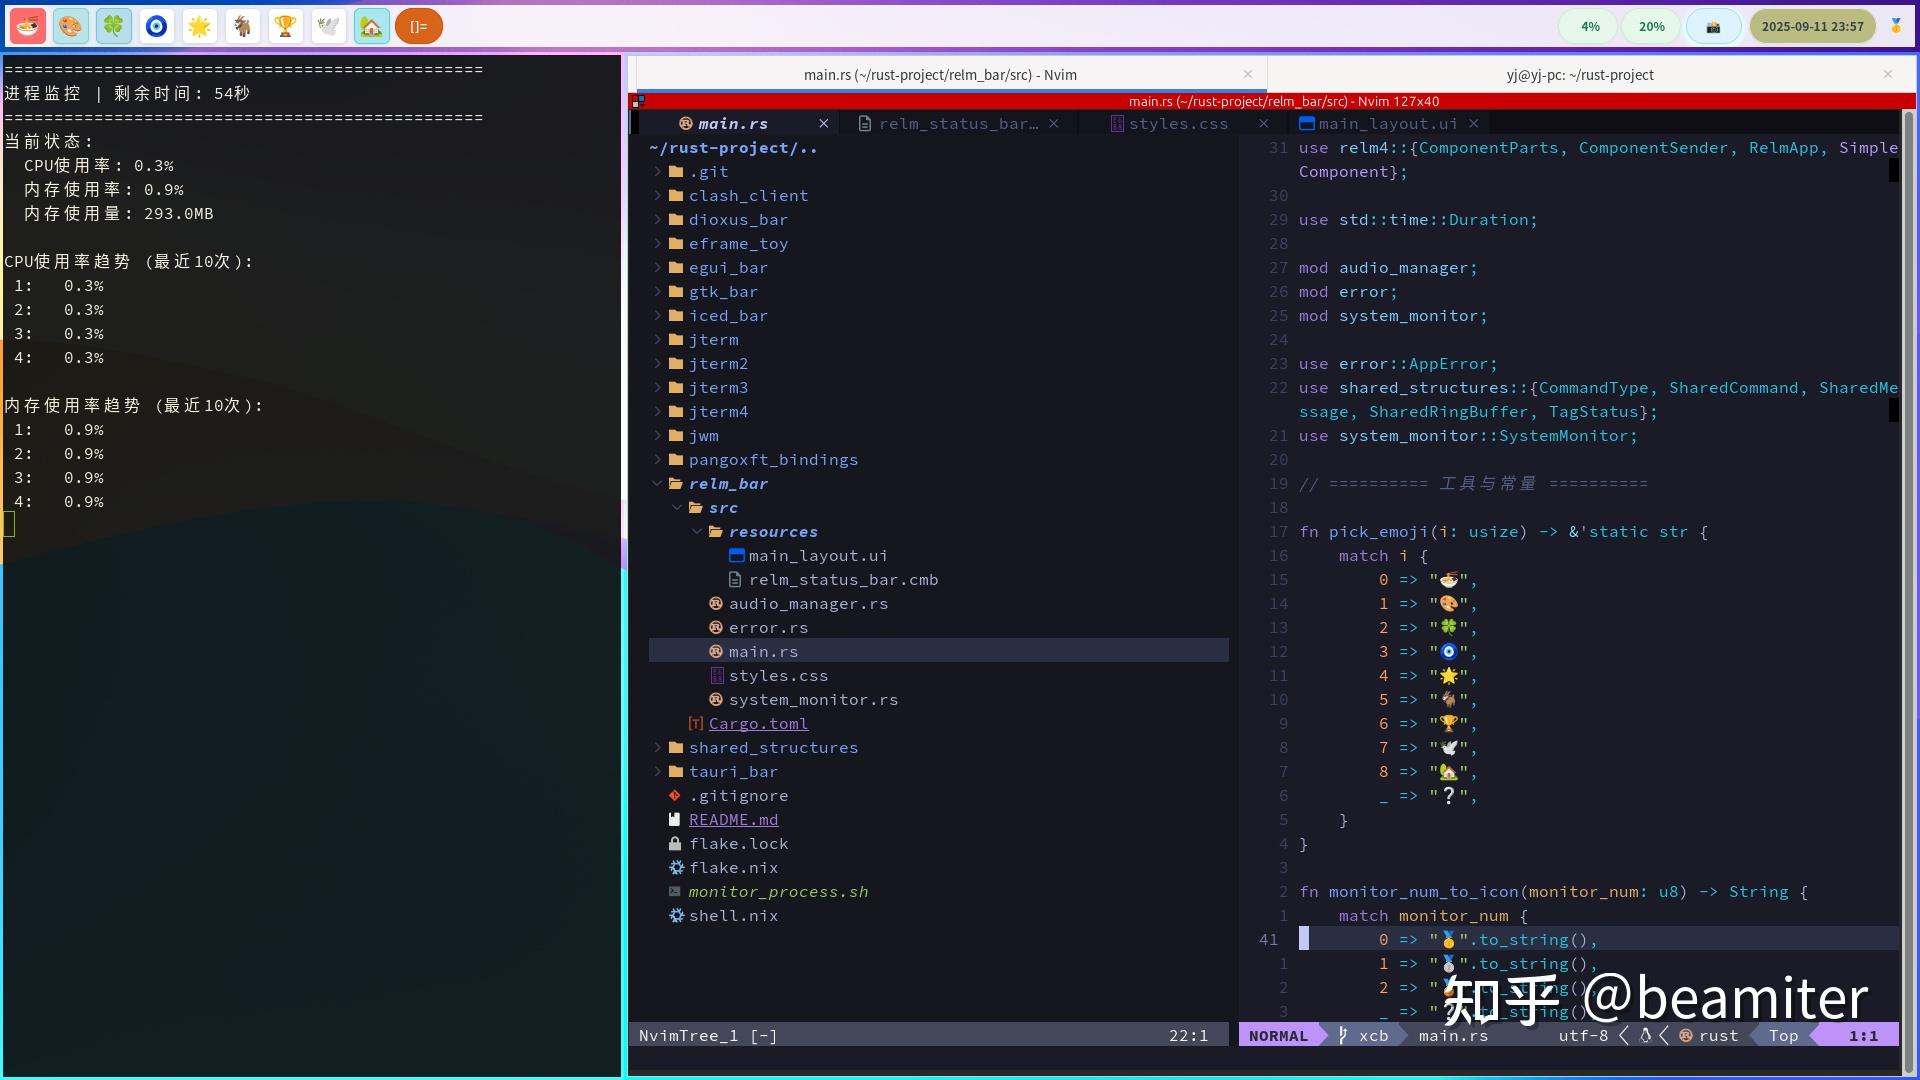Viewport: 1920px width, 1080px height.
Task: Click the camera screenshot button in bar
Action: [x=1714, y=27]
